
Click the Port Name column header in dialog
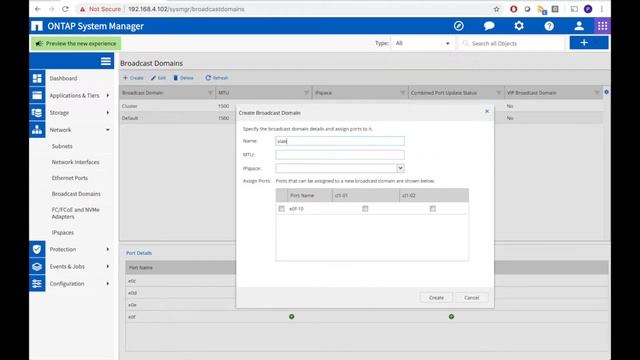(x=310, y=196)
